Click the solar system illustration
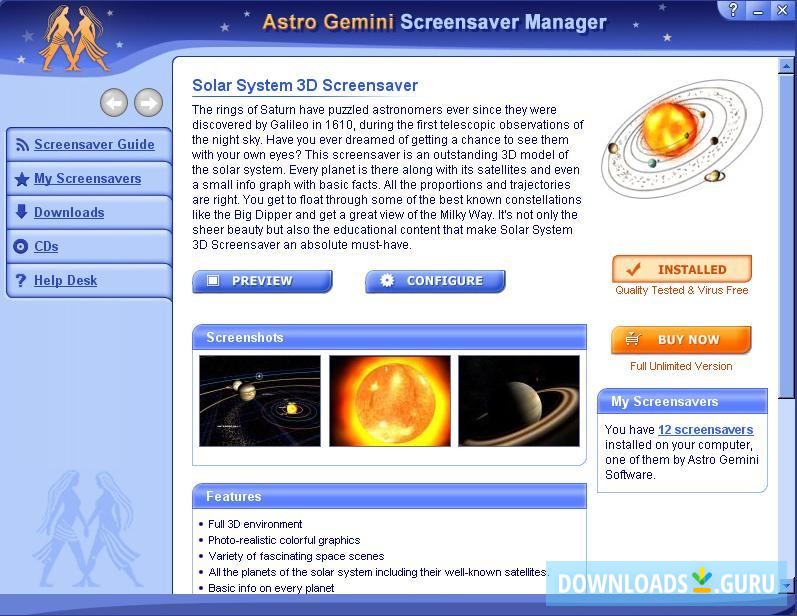 pyautogui.click(x=681, y=139)
